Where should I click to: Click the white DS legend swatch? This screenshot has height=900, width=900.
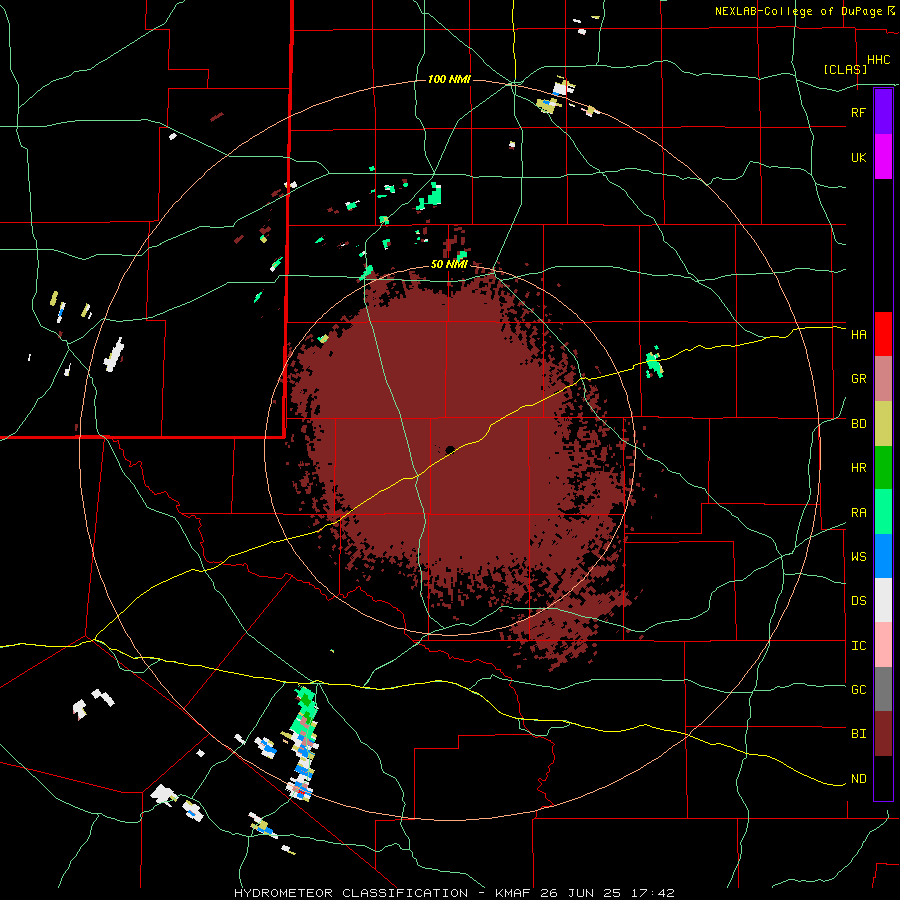(x=883, y=600)
